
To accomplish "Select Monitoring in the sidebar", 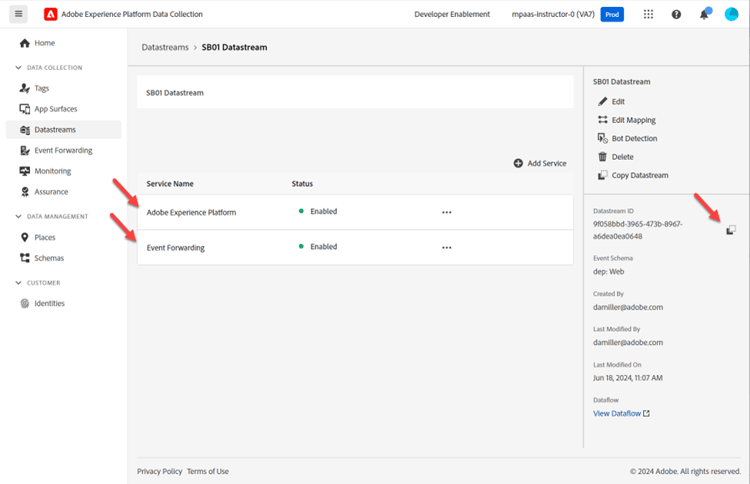I will tap(53, 171).
